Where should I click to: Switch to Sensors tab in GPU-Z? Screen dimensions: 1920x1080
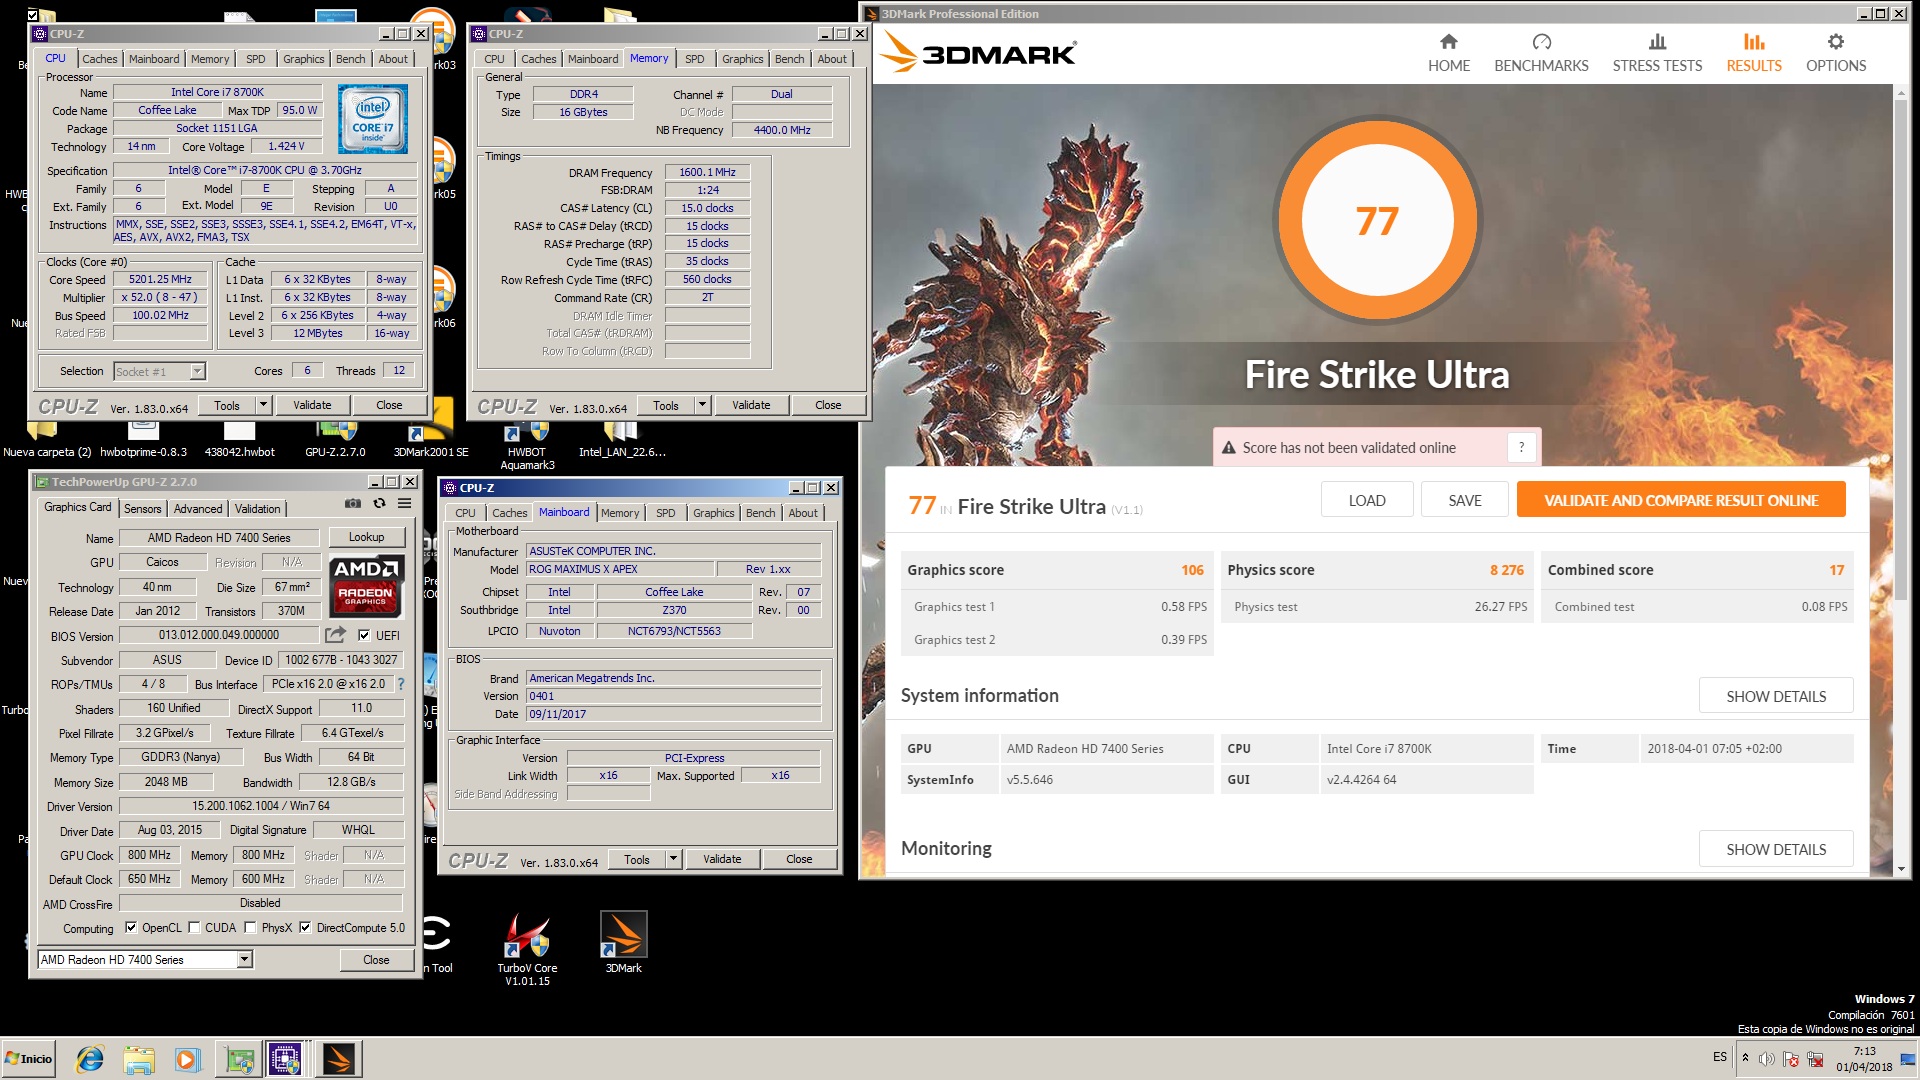[x=142, y=509]
